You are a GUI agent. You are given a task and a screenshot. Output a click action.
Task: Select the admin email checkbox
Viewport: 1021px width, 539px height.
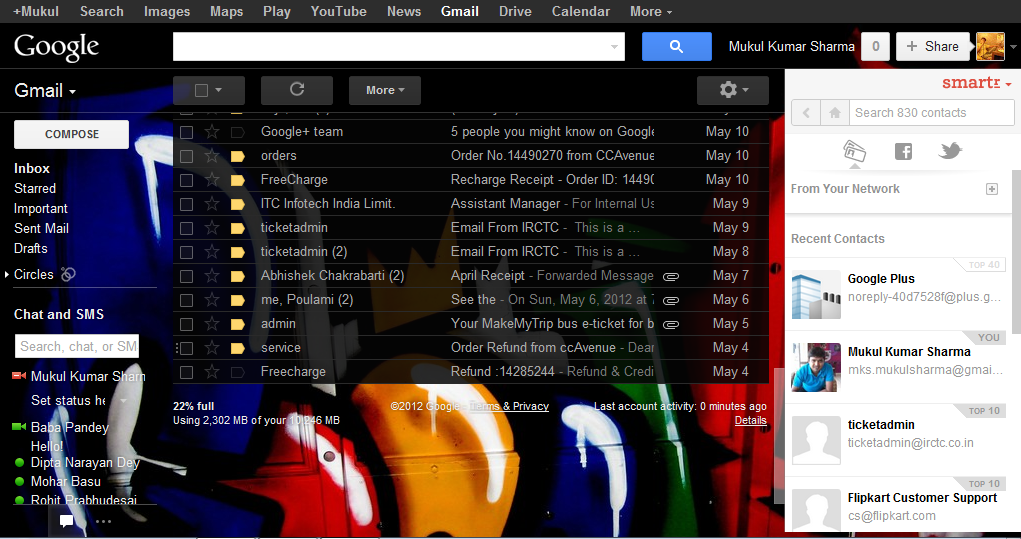point(186,324)
